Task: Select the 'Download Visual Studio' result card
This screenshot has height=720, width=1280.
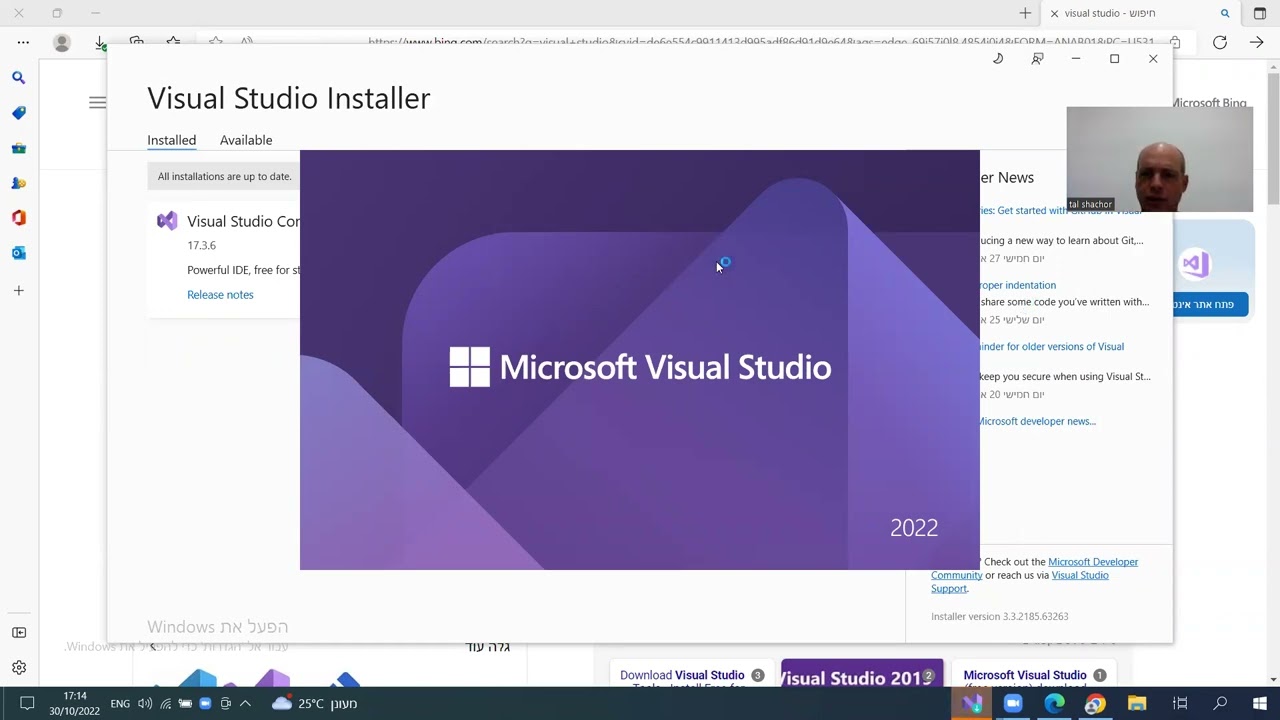Action: point(690,675)
